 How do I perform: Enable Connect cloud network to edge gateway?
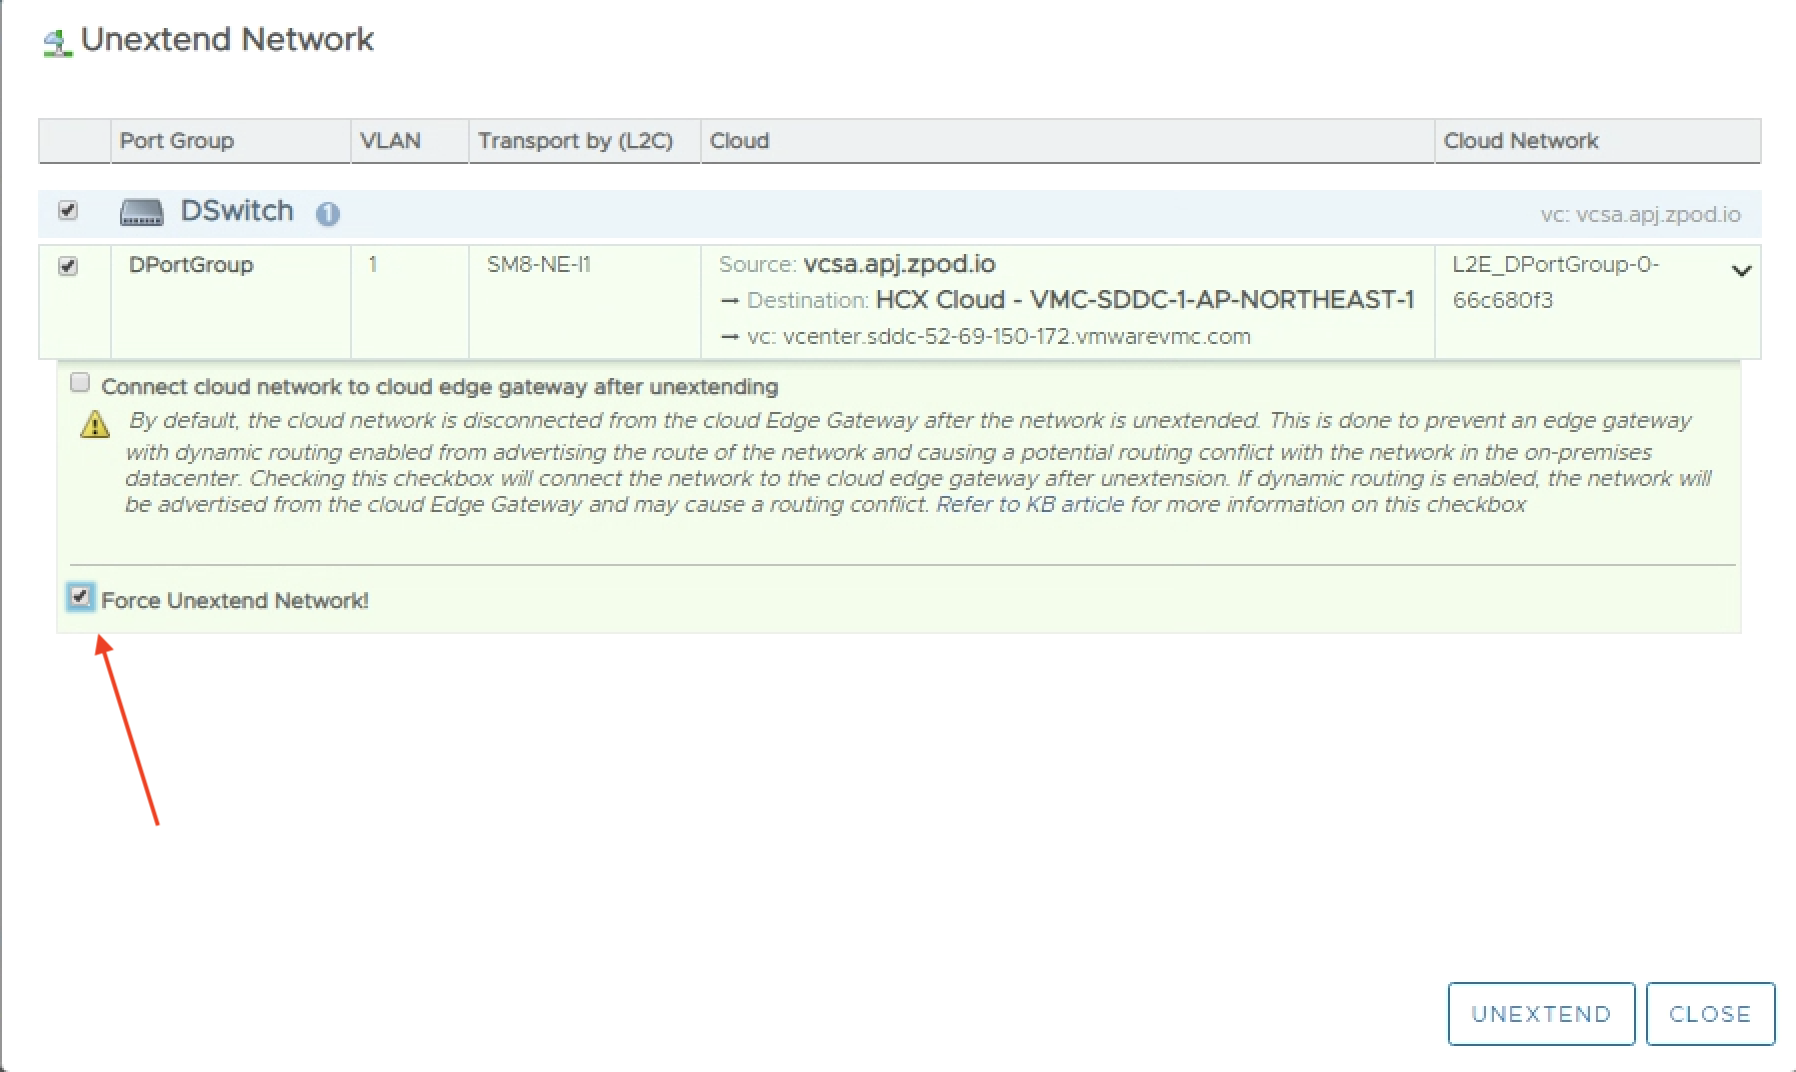[x=80, y=383]
